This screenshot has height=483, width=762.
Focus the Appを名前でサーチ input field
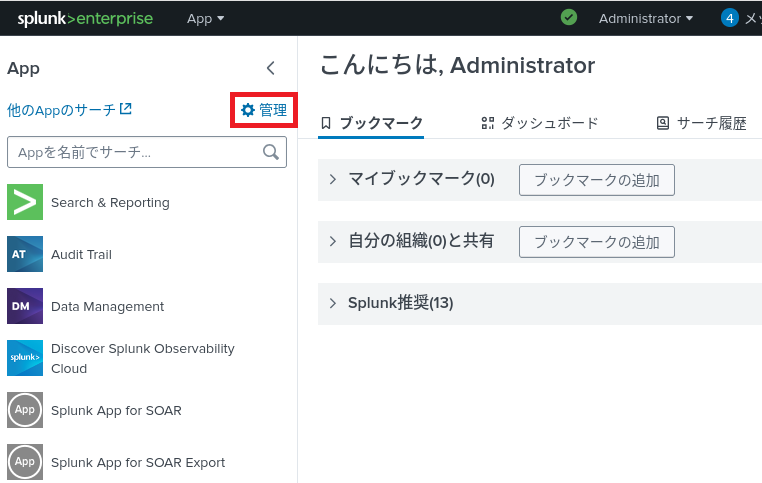pos(135,152)
